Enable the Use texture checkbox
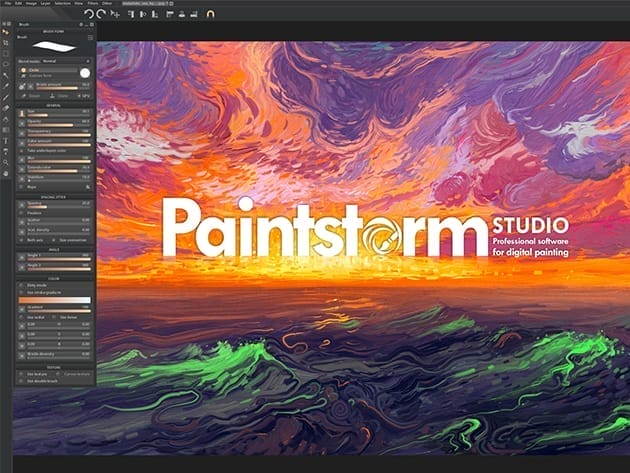630x473 pixels. [x=21, y=375]
